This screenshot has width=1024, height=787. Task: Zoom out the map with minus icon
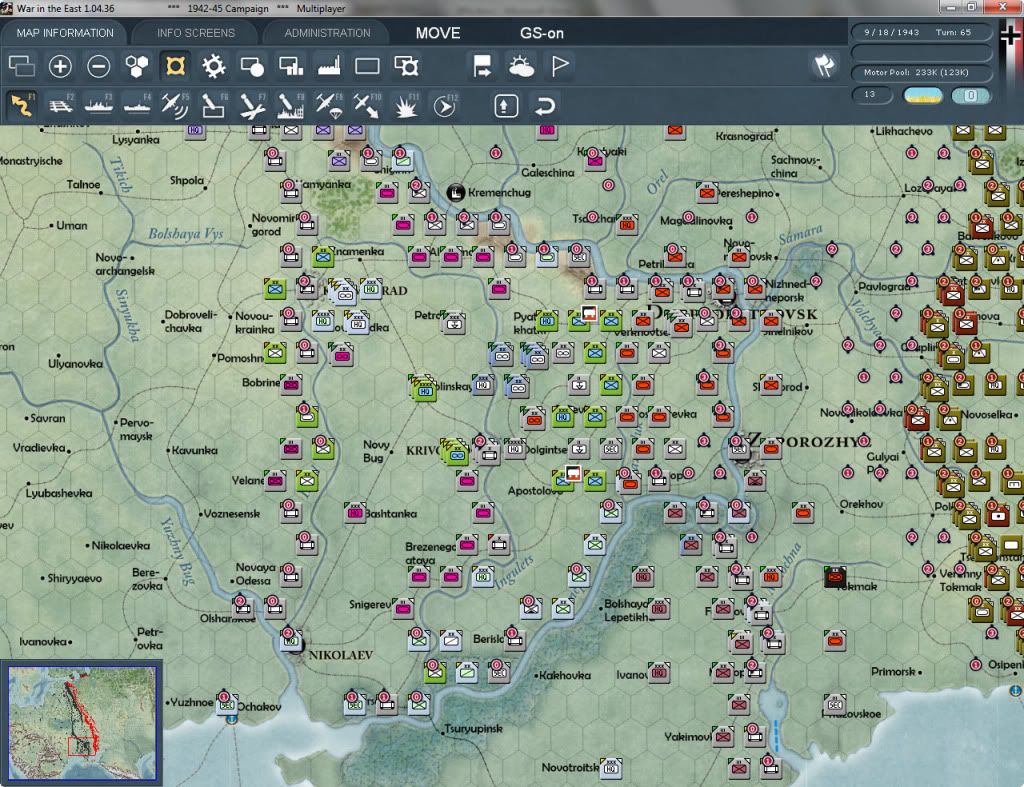click(99, 66)
